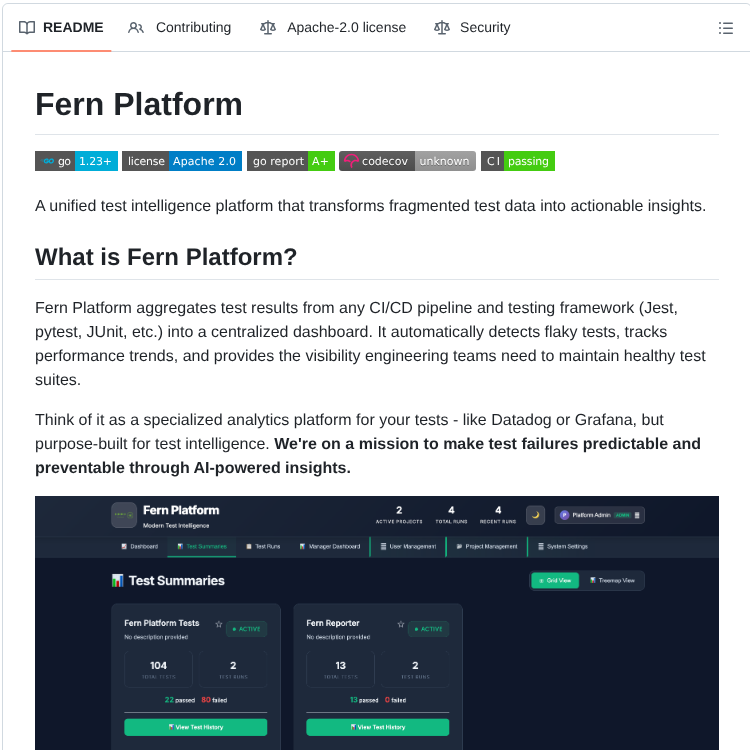The height and width of the screenshot is (750, 750).
Task: Click ACTIVE badge on Fern Reporter
Action: click(429, 629)
